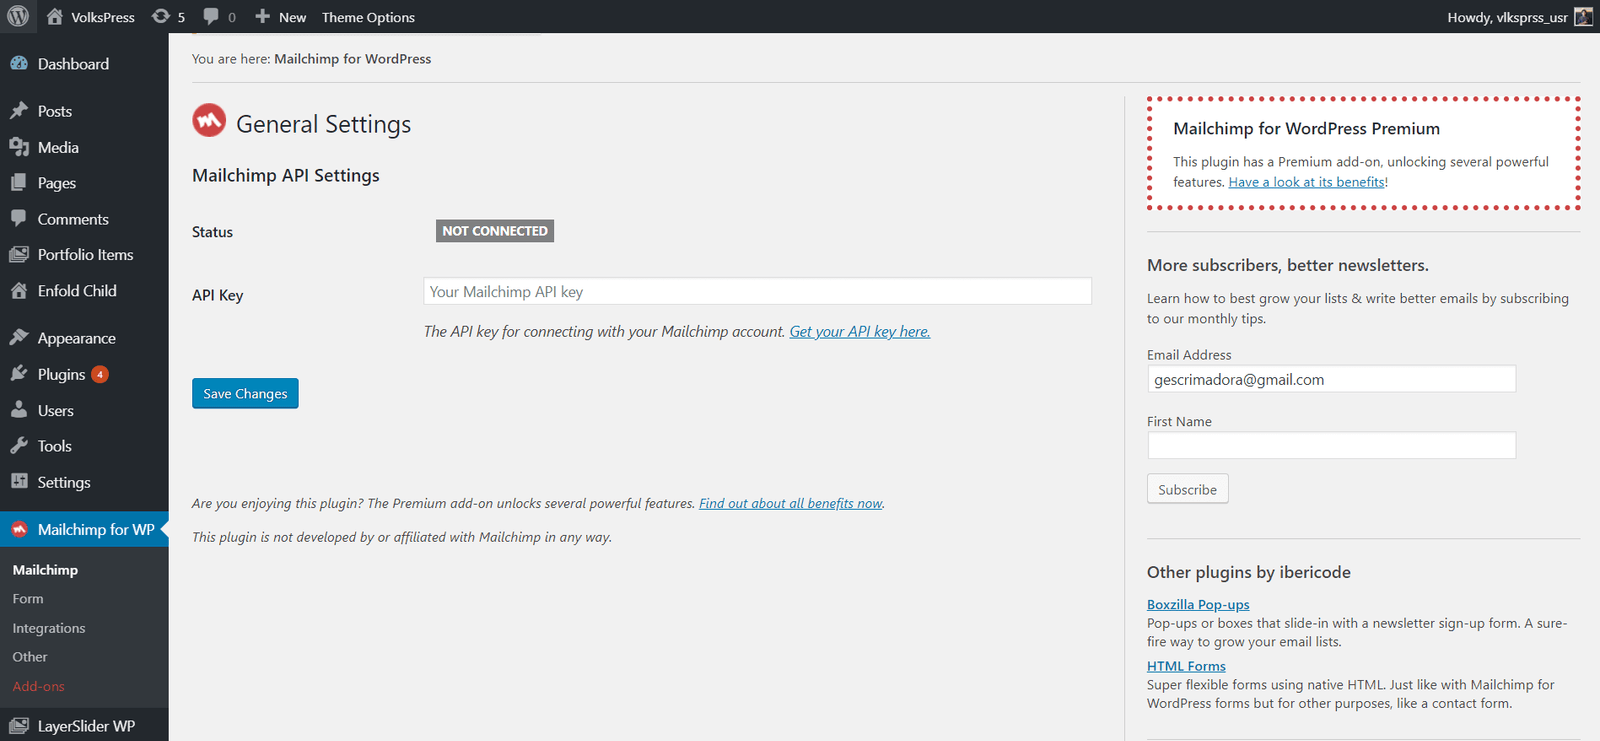Click into the API Key field

tap(757, 291)
